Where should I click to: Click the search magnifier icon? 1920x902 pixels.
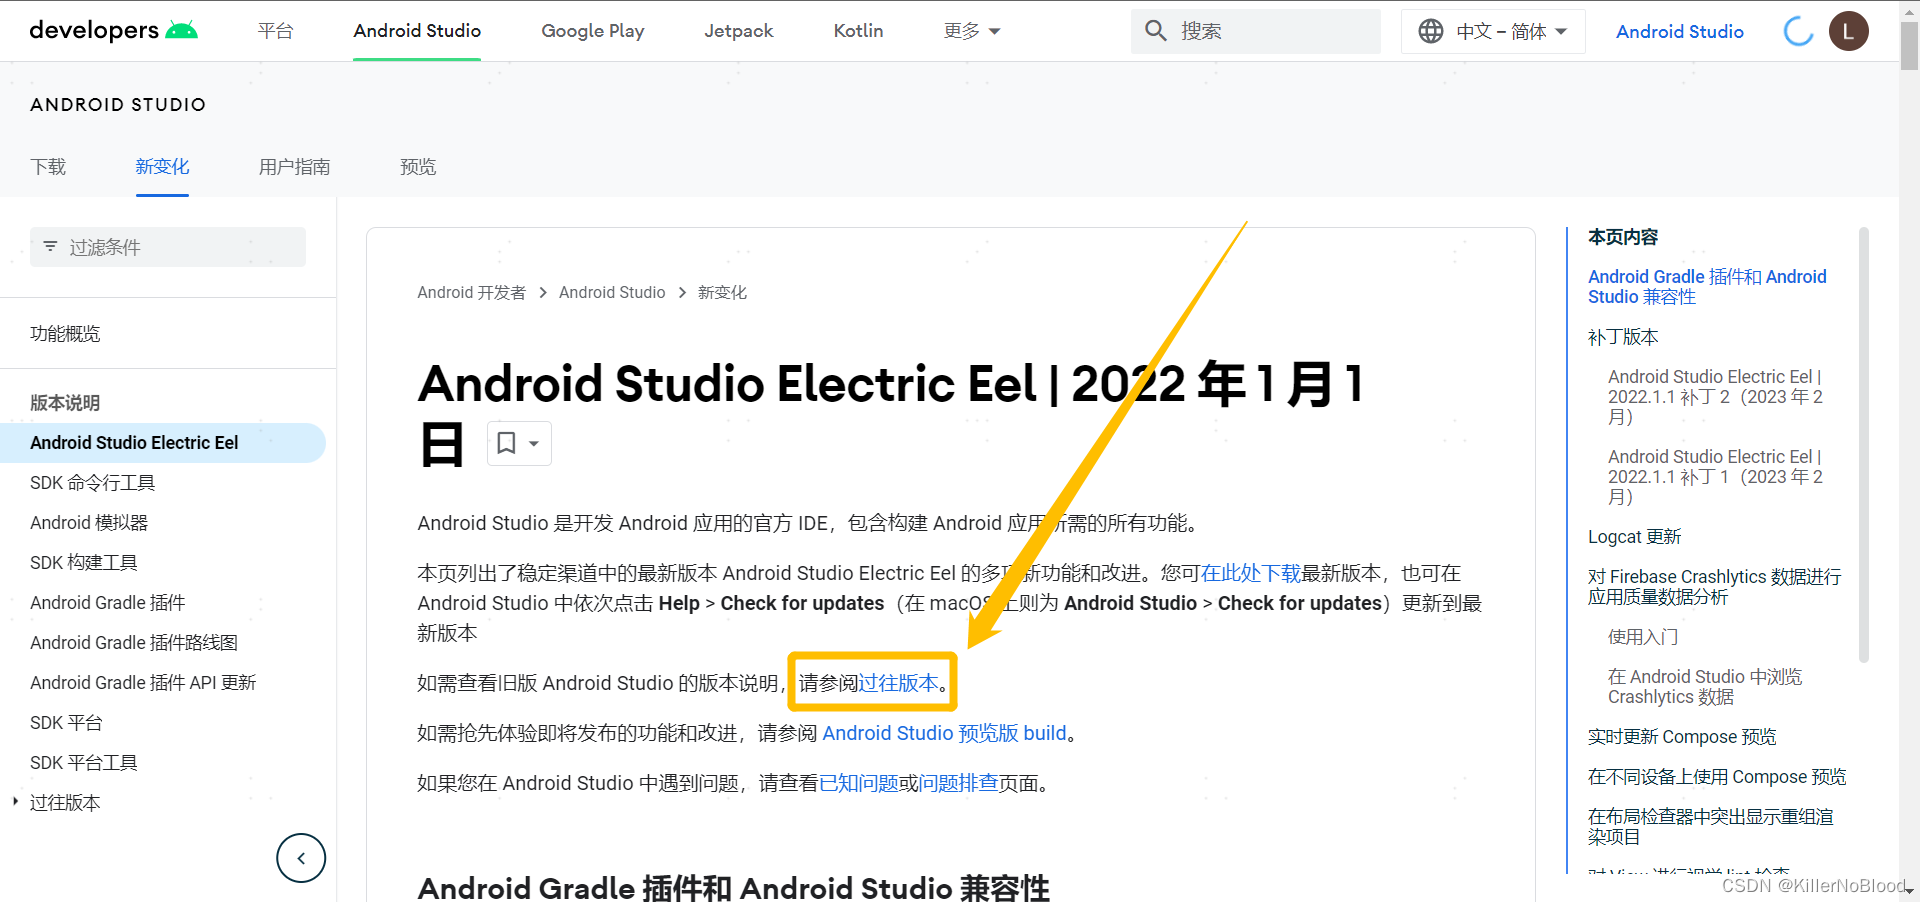[1156, 31]
